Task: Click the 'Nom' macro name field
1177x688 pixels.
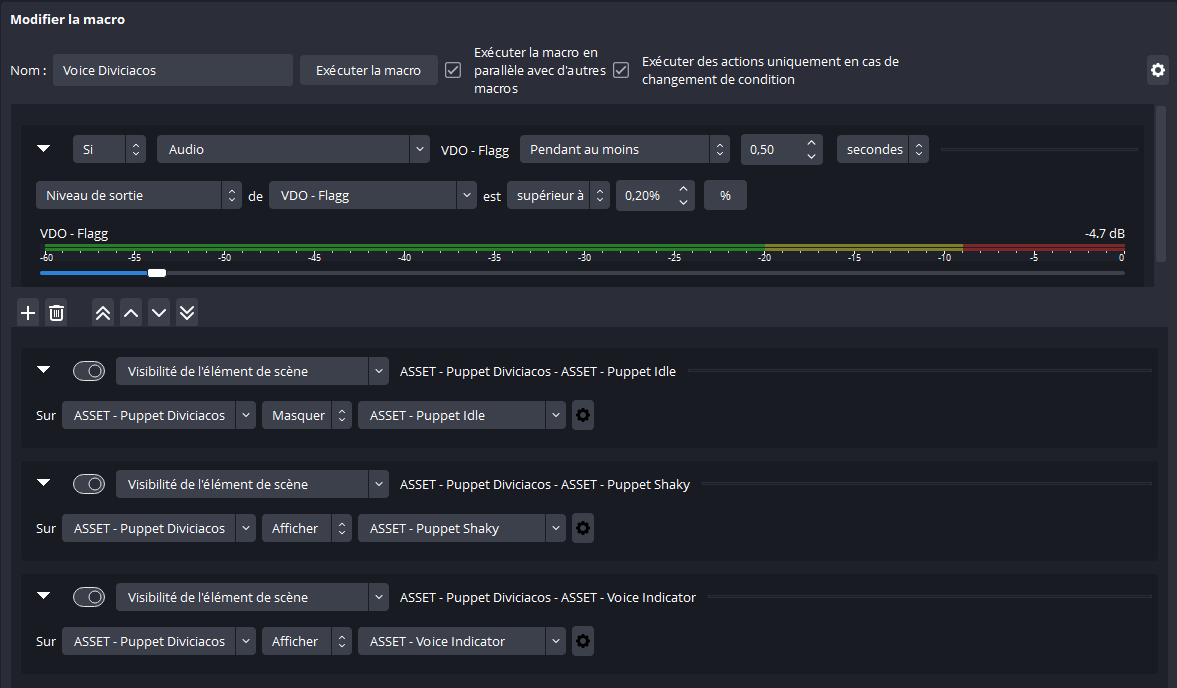Action: tap(172, 70)
